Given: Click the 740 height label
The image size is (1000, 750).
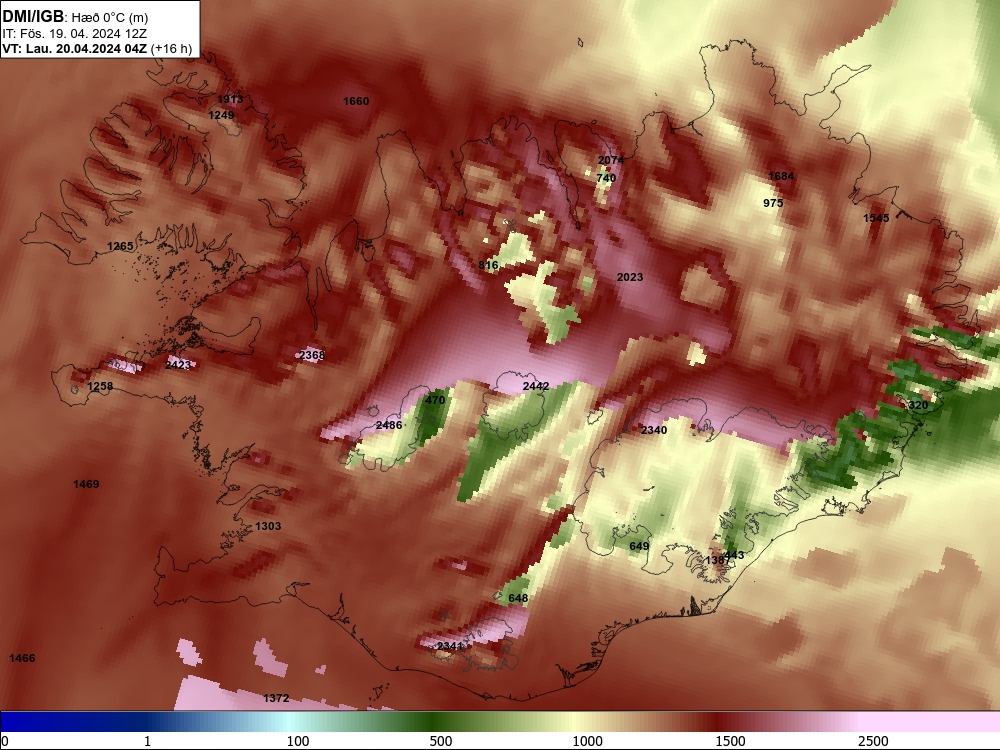Looking at the screenshot, I should 606,178.
